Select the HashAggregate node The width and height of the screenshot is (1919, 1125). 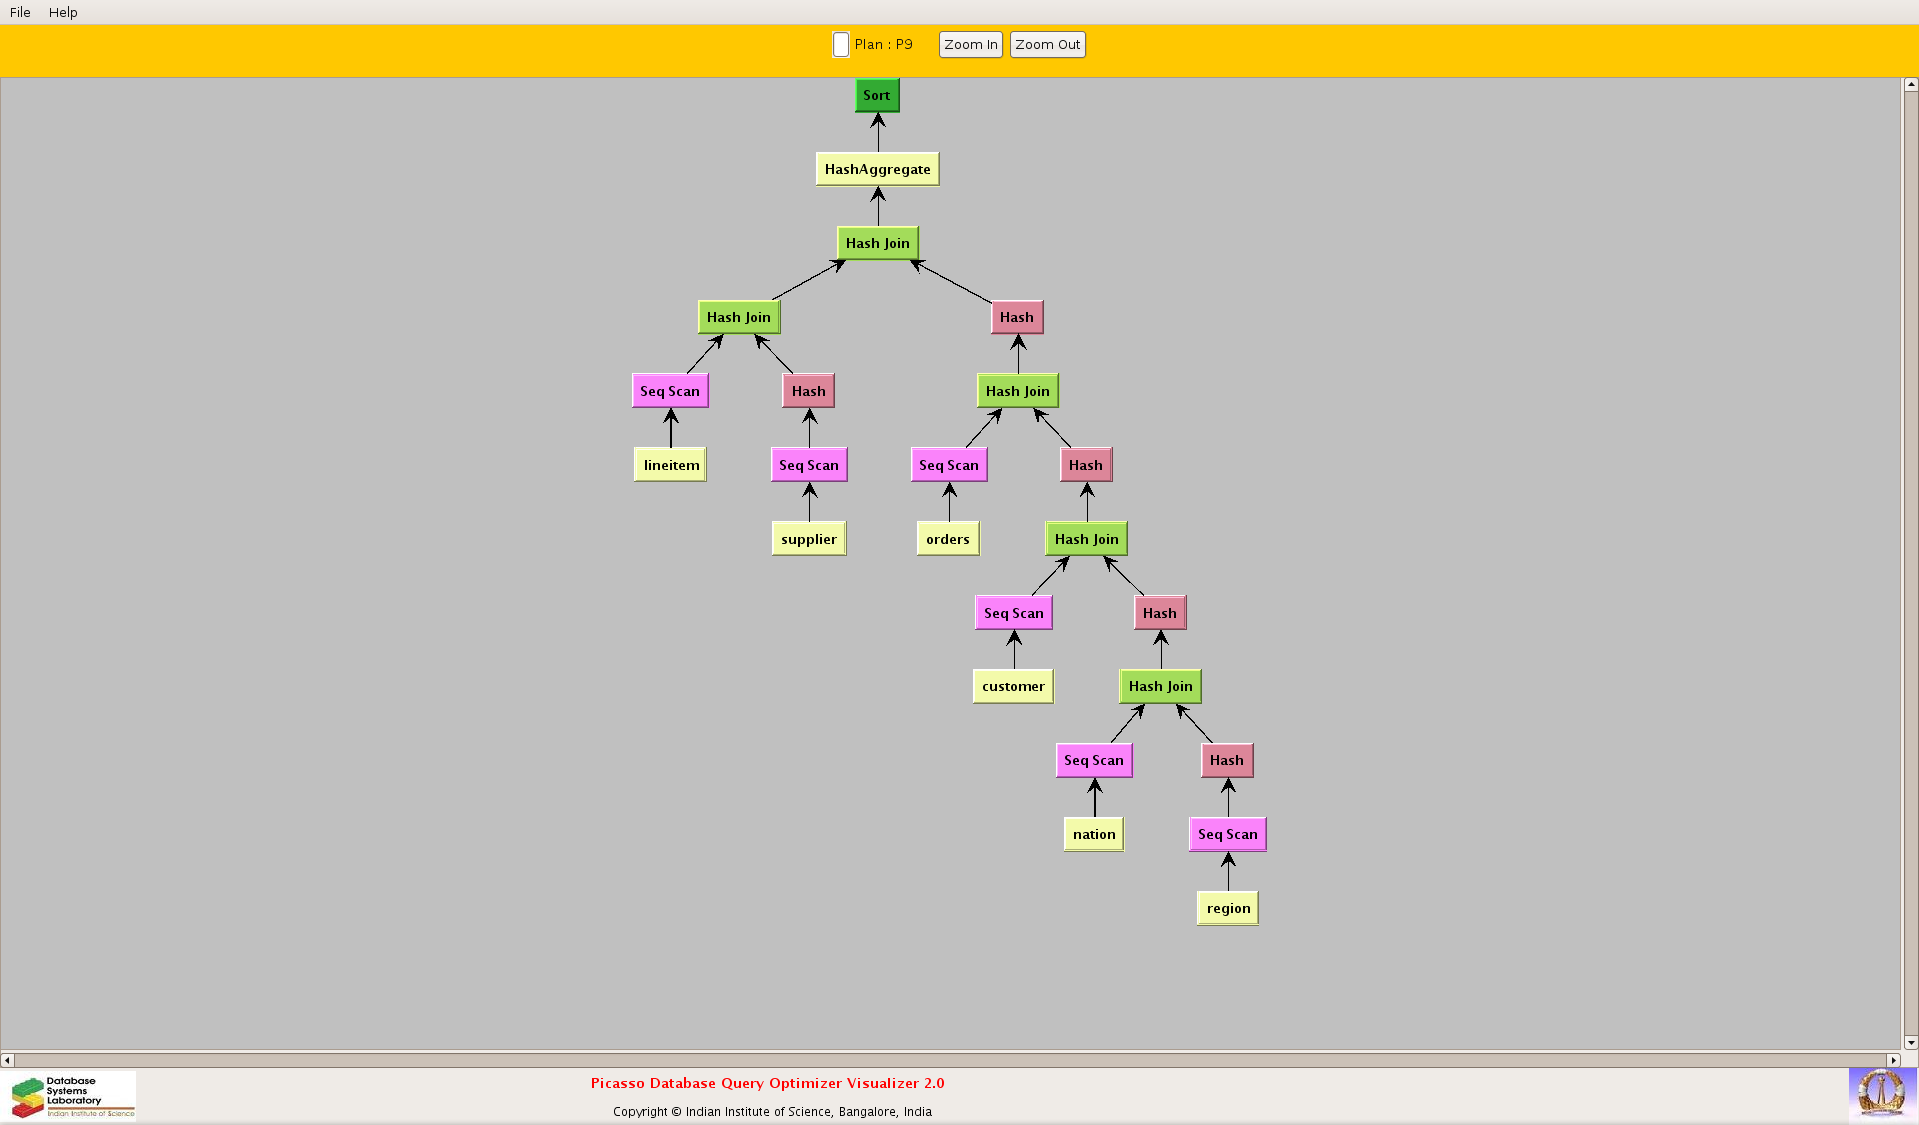click(877, 169)
